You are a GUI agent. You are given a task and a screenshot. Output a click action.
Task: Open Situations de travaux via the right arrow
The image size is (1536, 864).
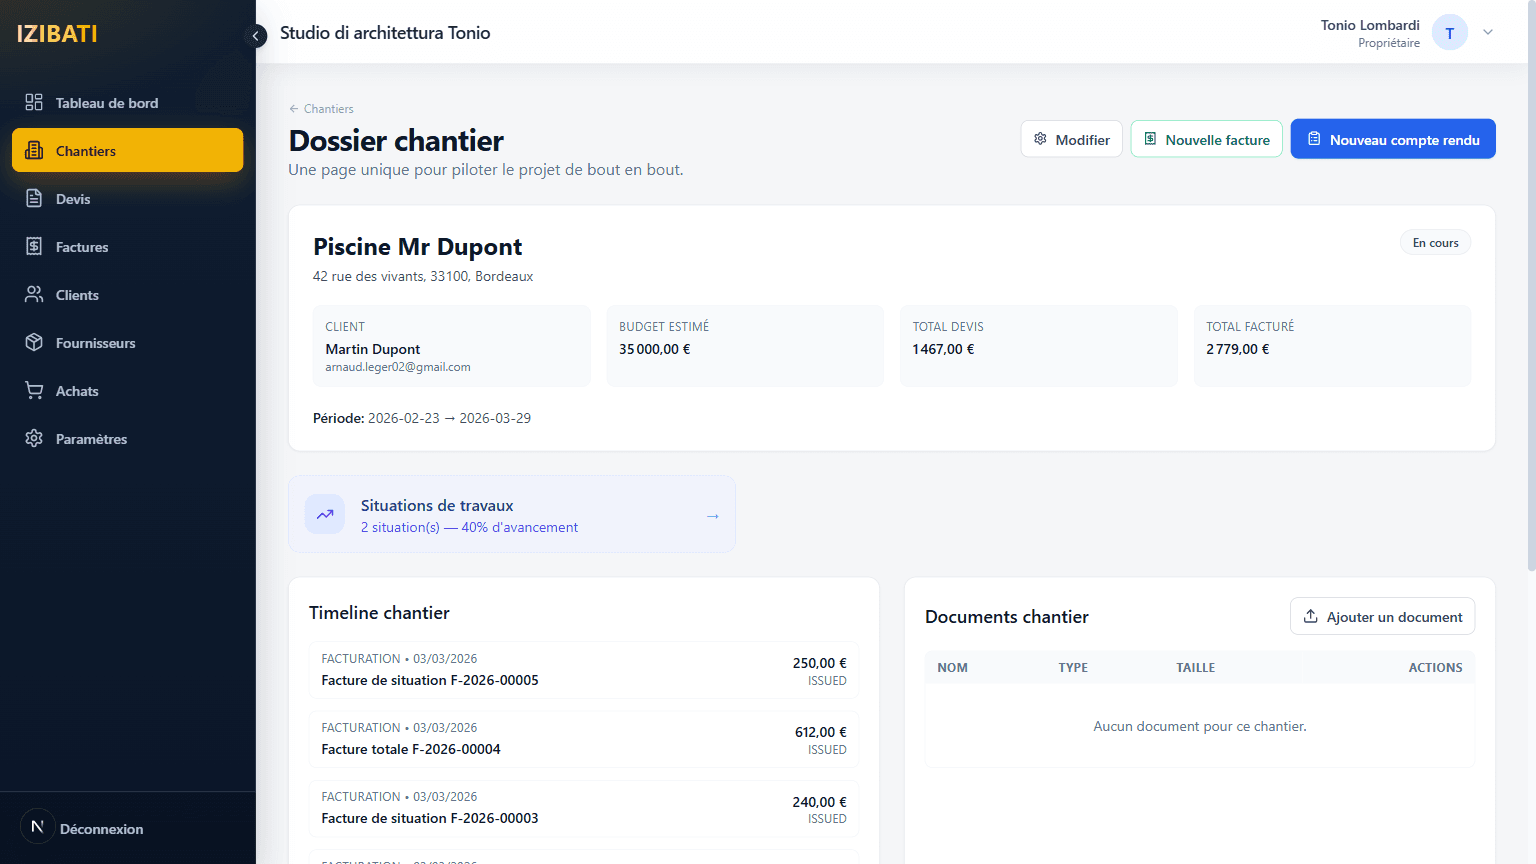point(712,516)
